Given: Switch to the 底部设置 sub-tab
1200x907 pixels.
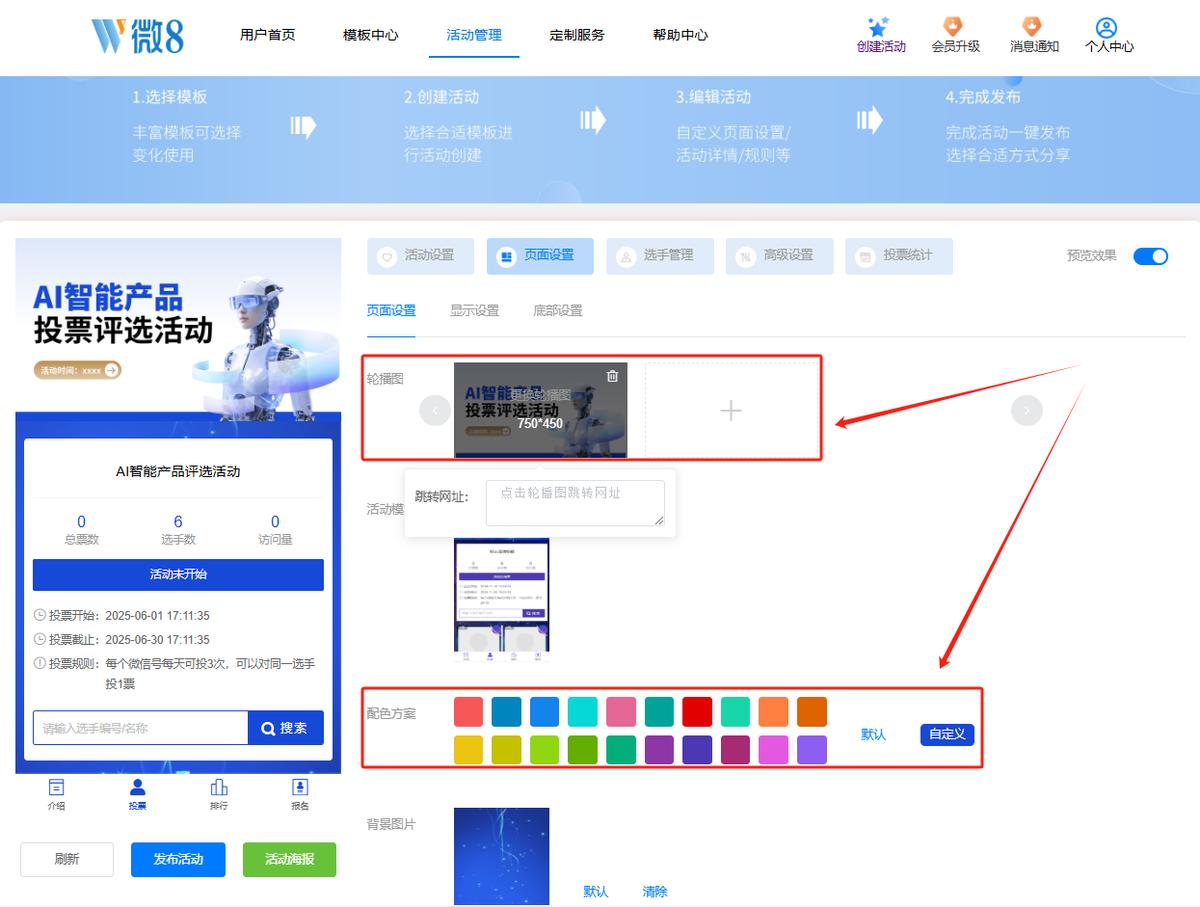Looking at the screenshot, I should [558, 311].
